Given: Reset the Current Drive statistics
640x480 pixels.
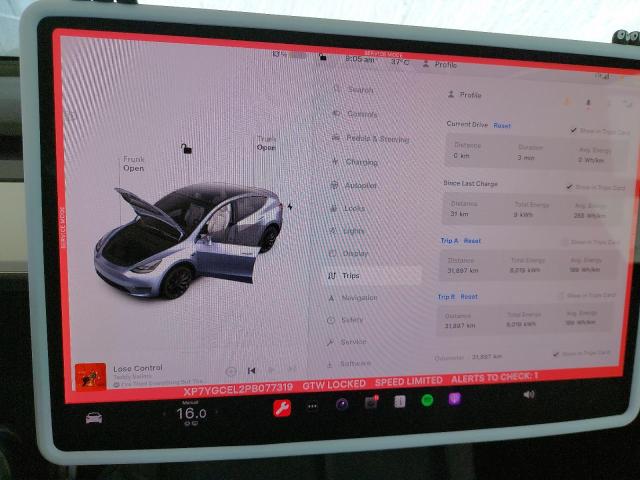Looking at the screenshot, I should [x=502, y=126].
